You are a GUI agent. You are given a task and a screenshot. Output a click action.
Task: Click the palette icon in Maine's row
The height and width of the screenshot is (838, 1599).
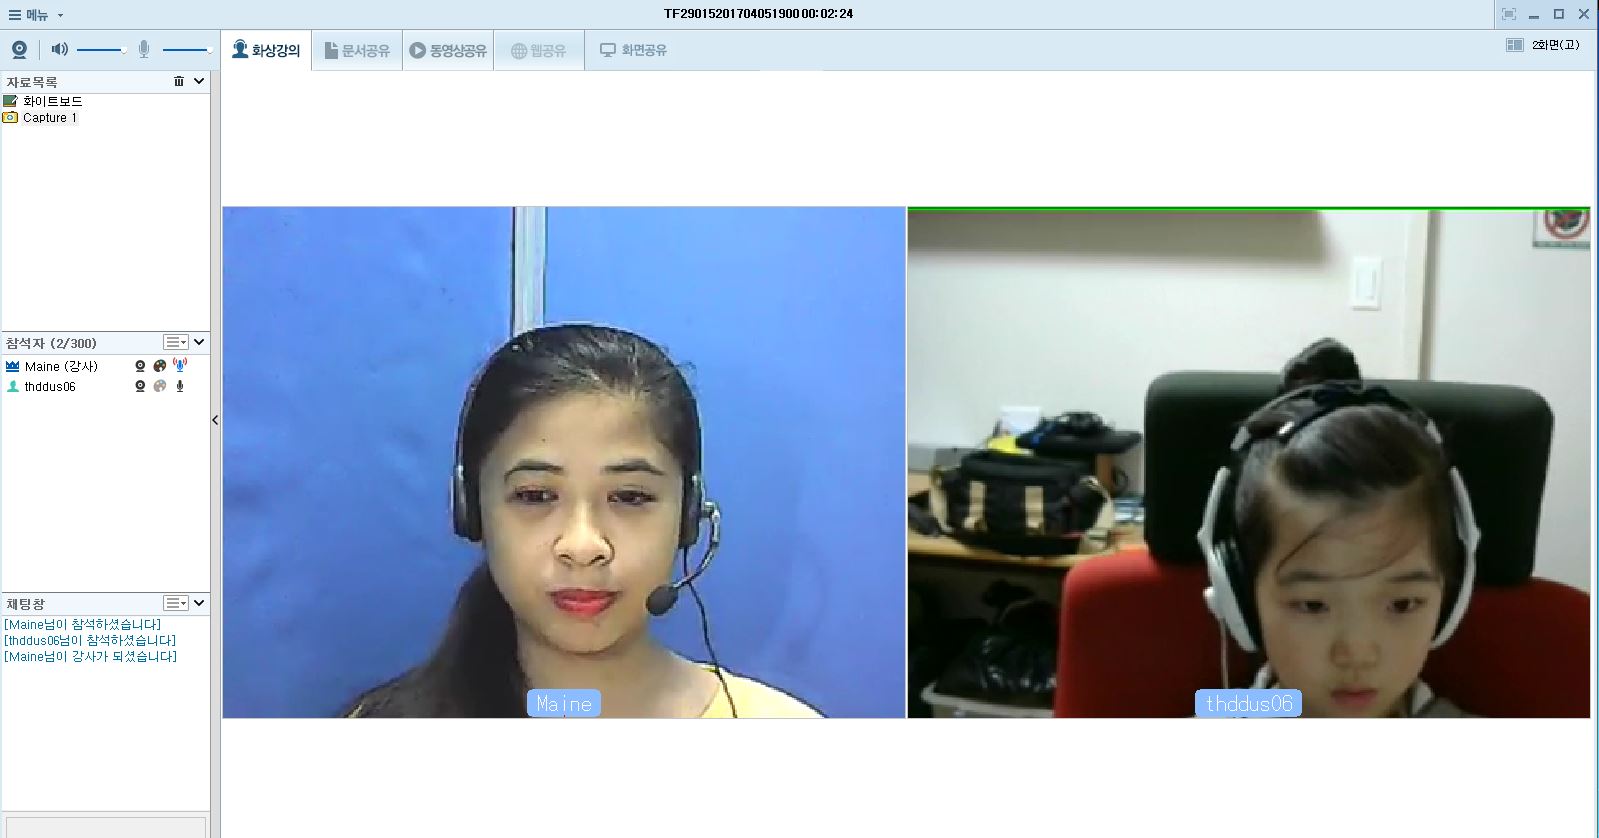coord(160,367)
